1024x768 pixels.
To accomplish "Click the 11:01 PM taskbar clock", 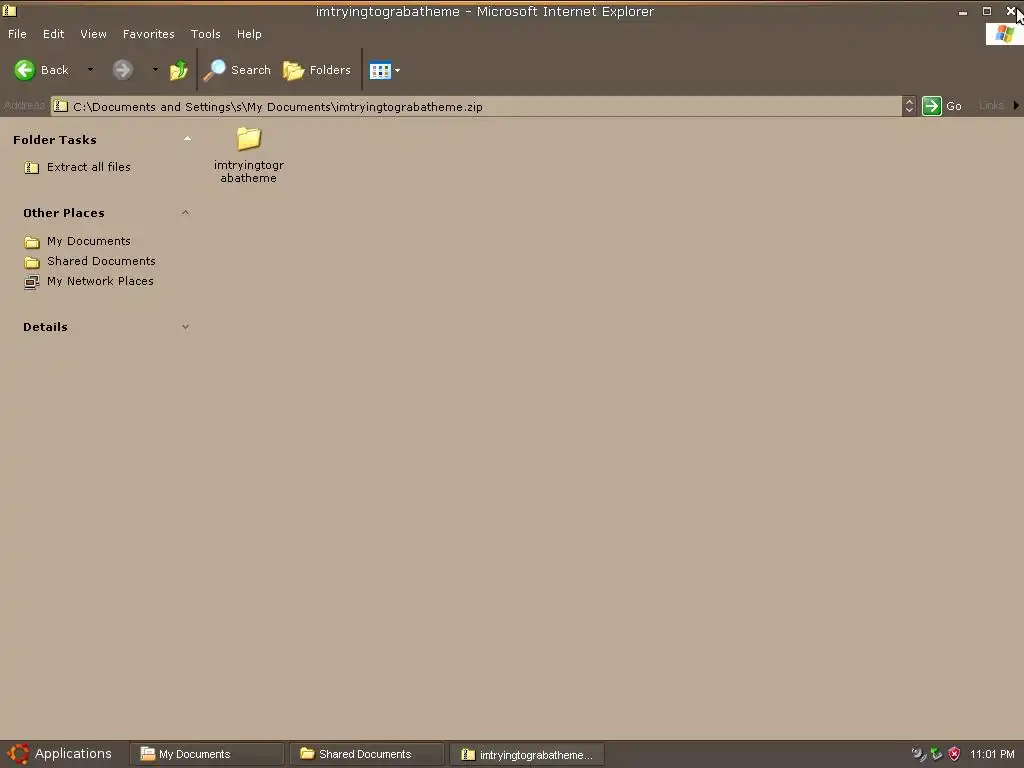I will coord(992,754).
